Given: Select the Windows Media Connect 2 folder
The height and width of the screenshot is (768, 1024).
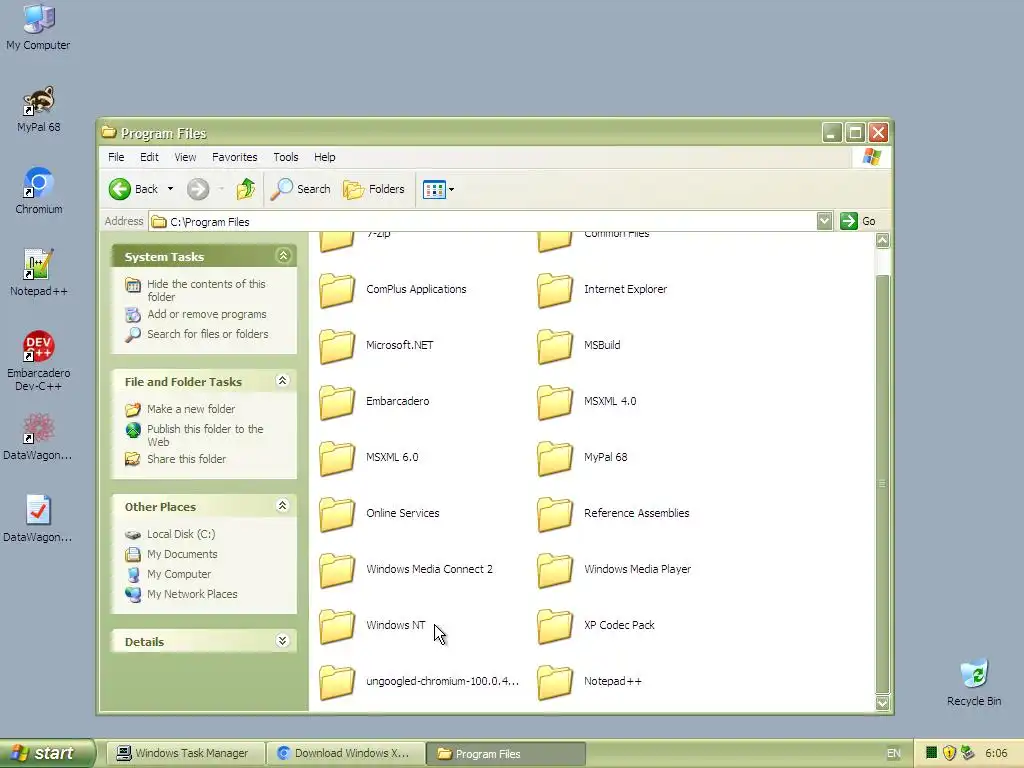Looking at the screenshot, I should (x=337, y=570).
